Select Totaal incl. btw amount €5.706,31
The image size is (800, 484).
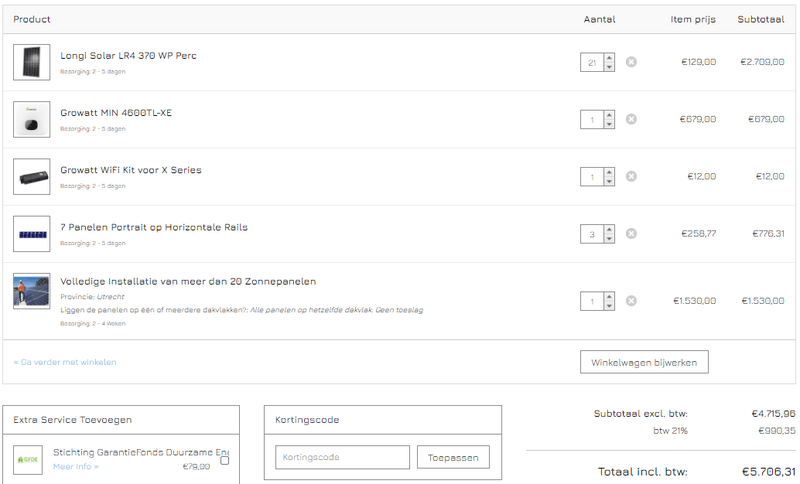[768, 472]
